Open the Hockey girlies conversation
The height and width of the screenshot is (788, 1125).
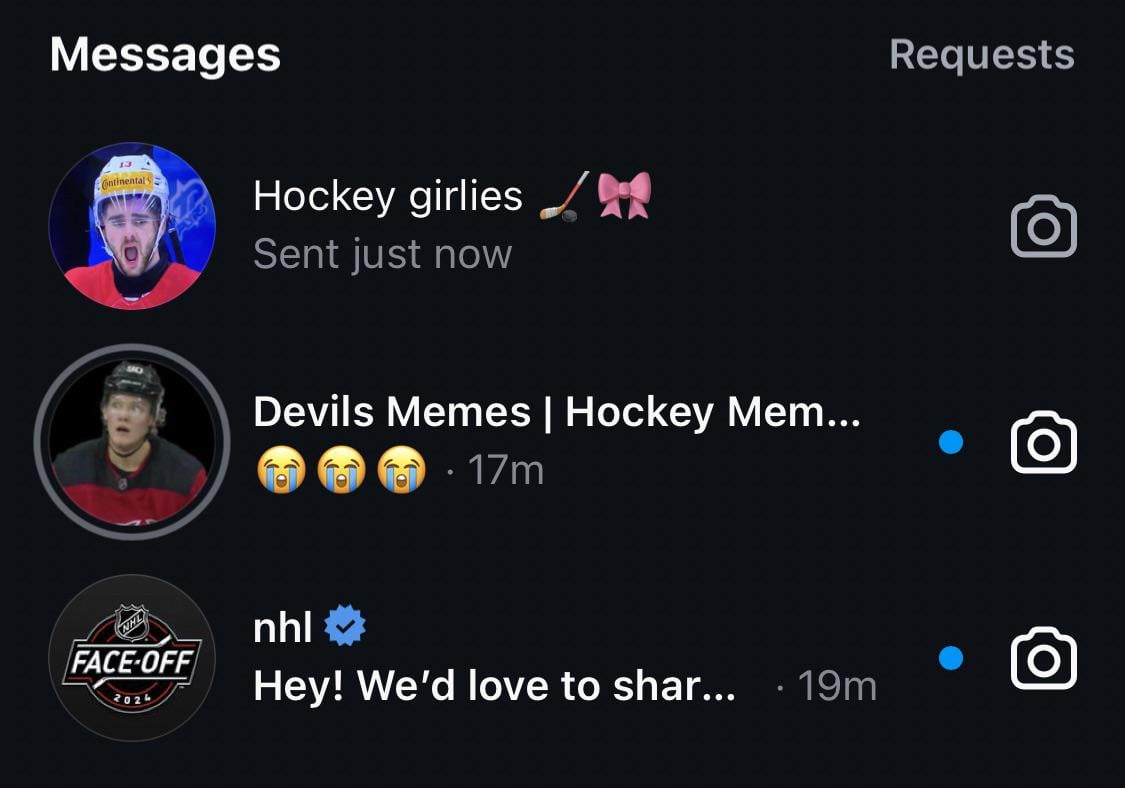click(x=388, y=196)
